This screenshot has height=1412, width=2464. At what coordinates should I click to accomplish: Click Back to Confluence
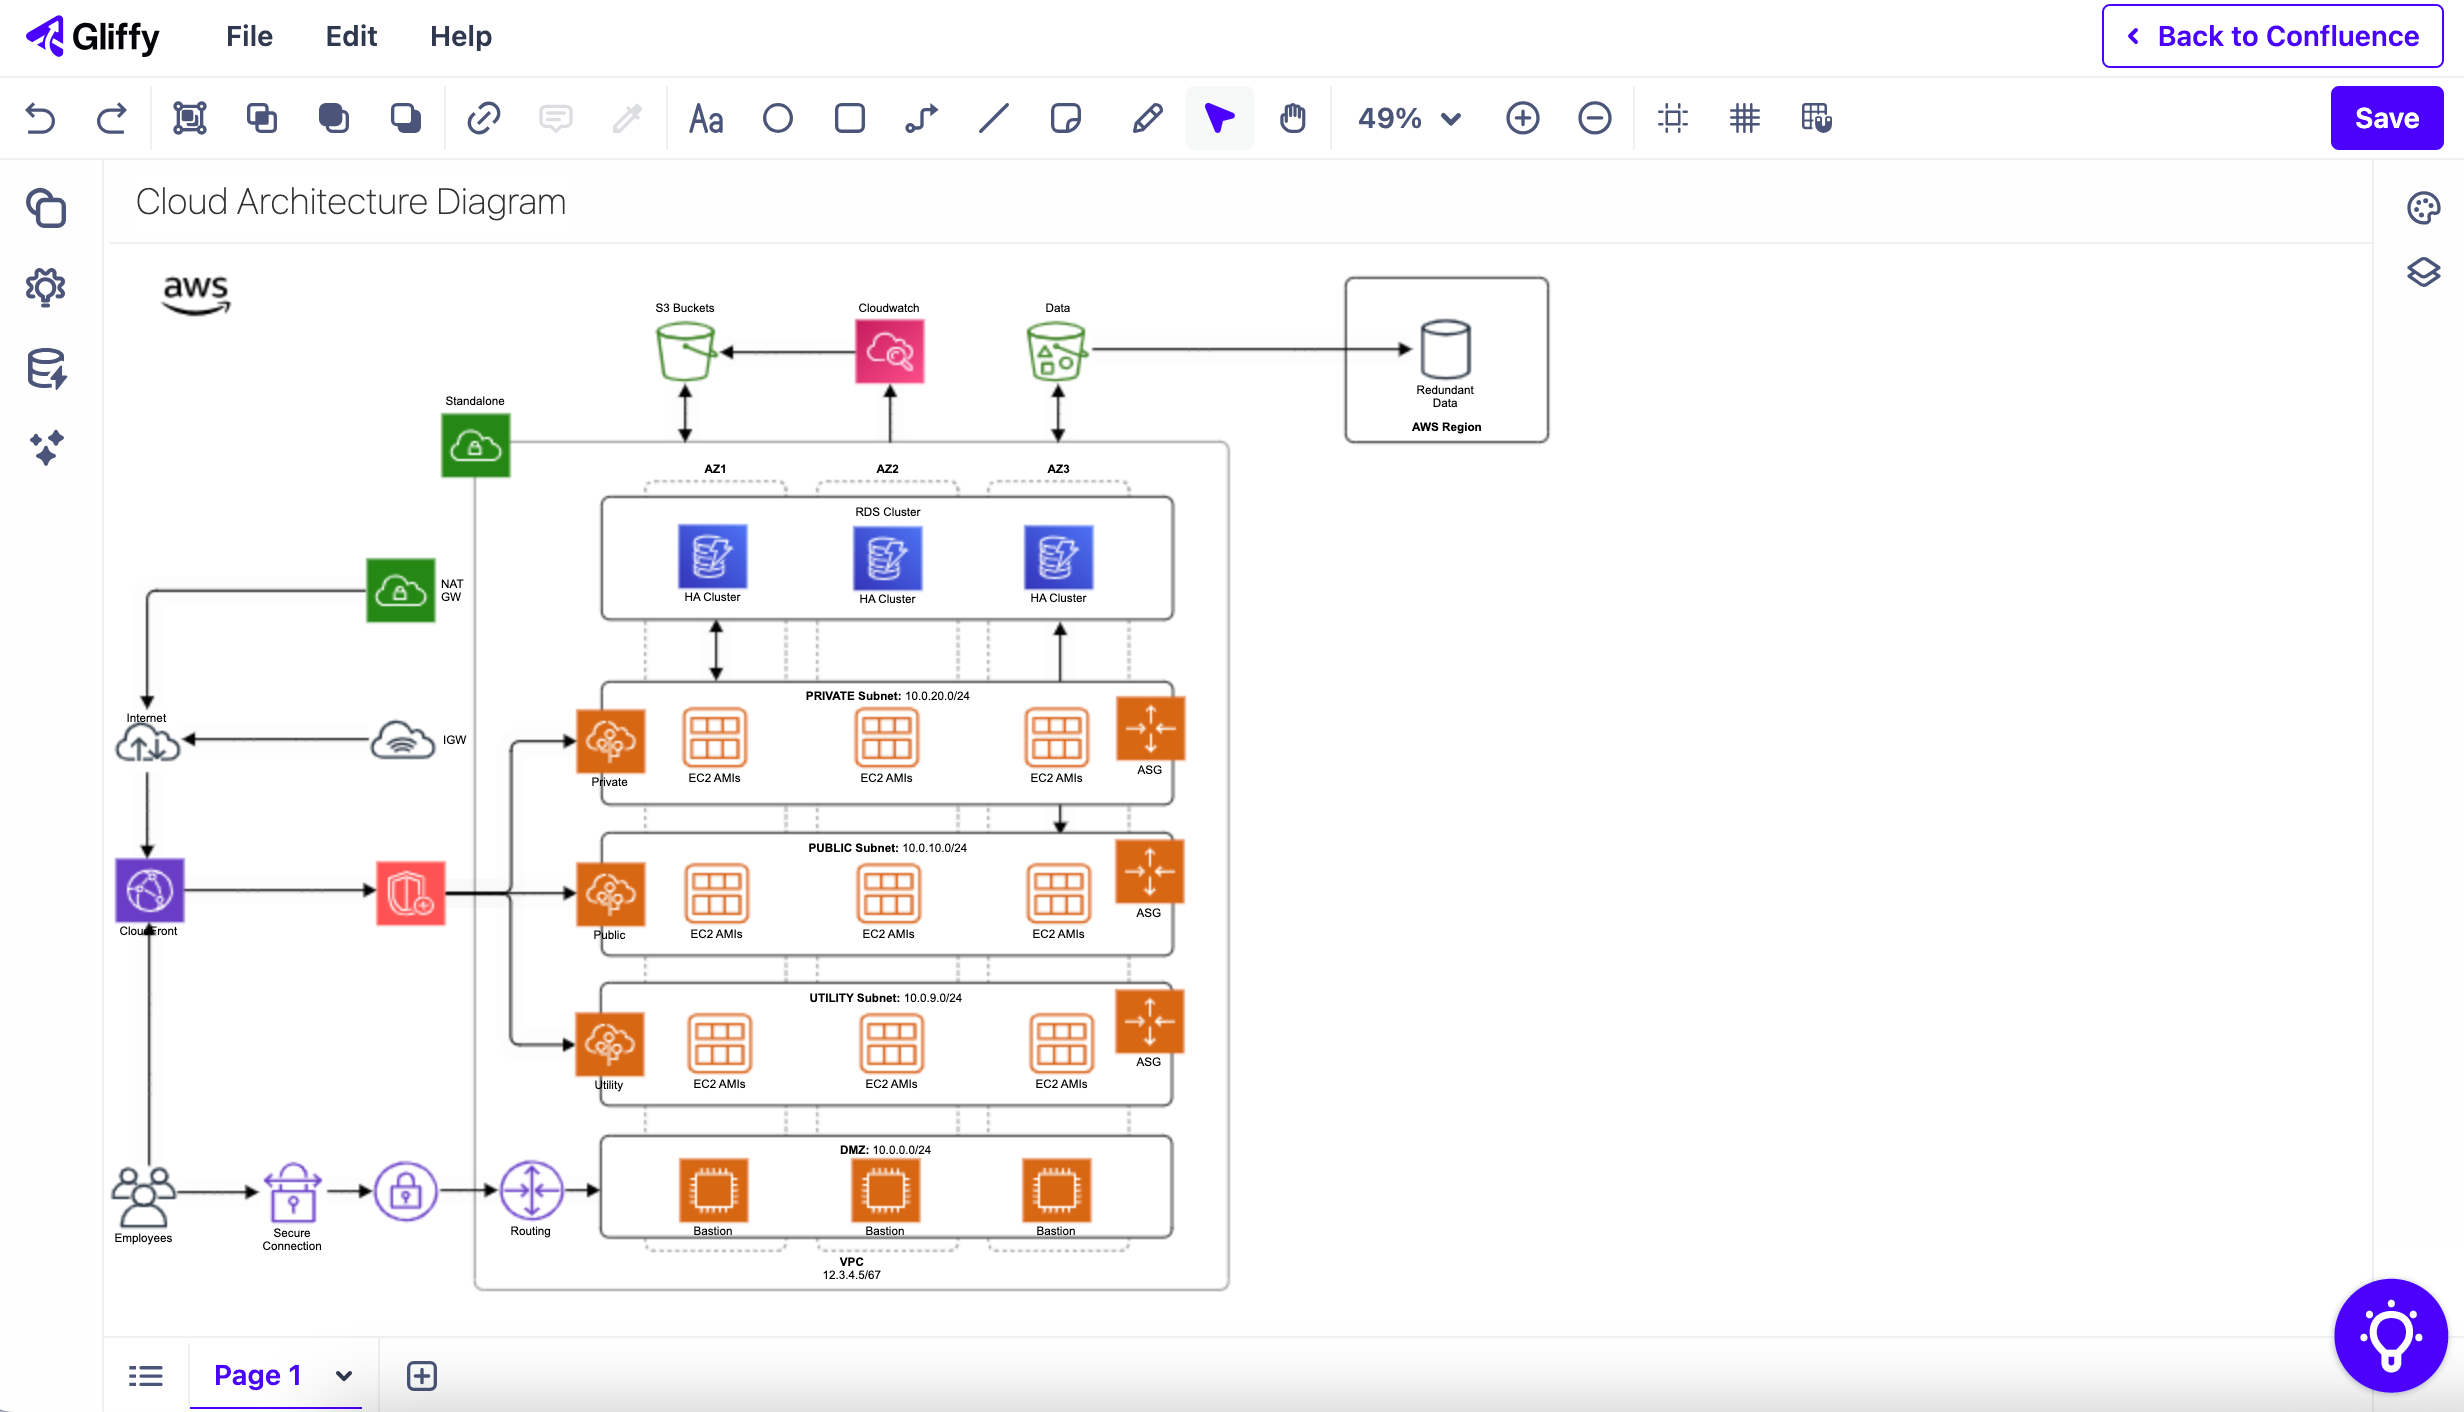pos(2271,36)
